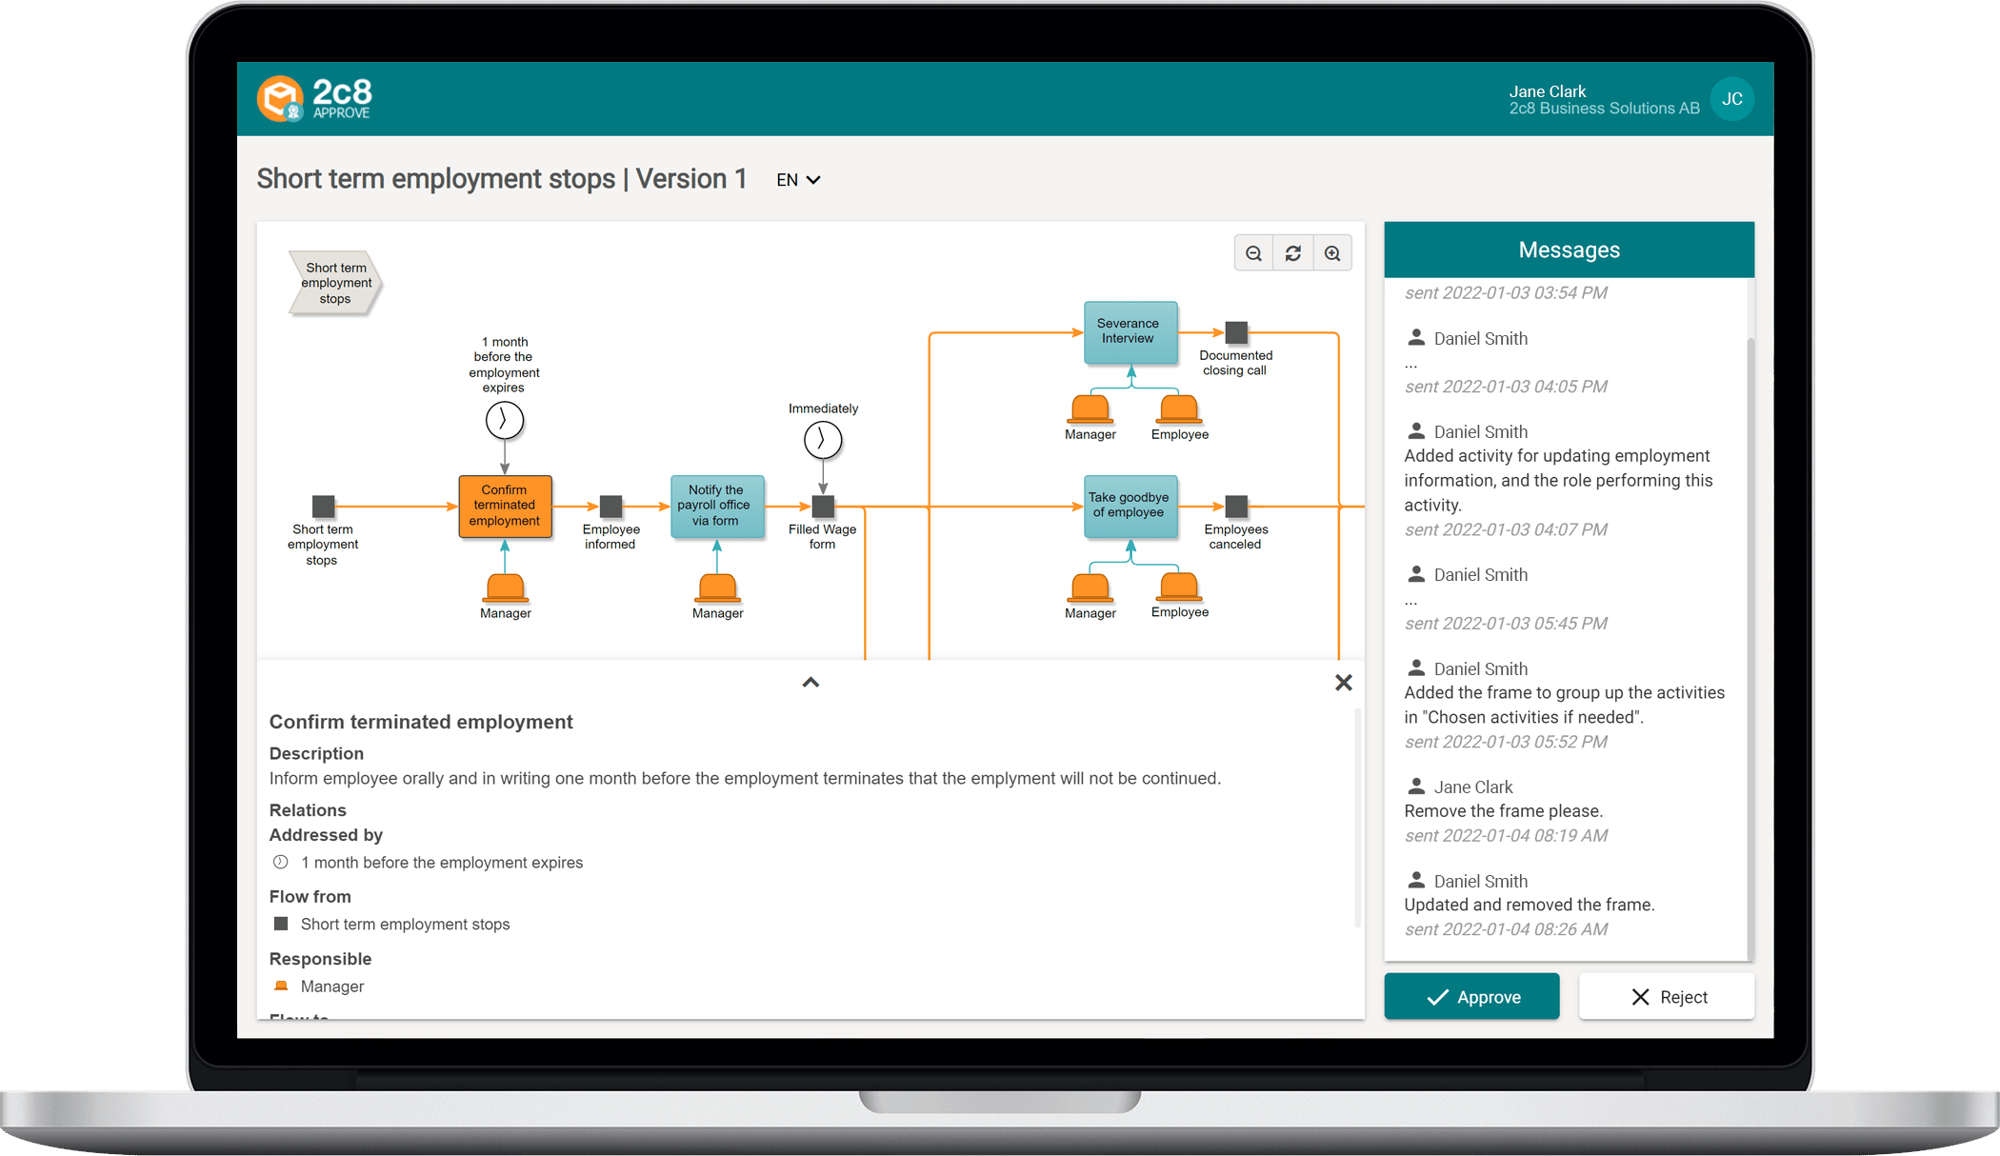
Task: Close the Confirm terminated employment details panel
Action: 1343,682
